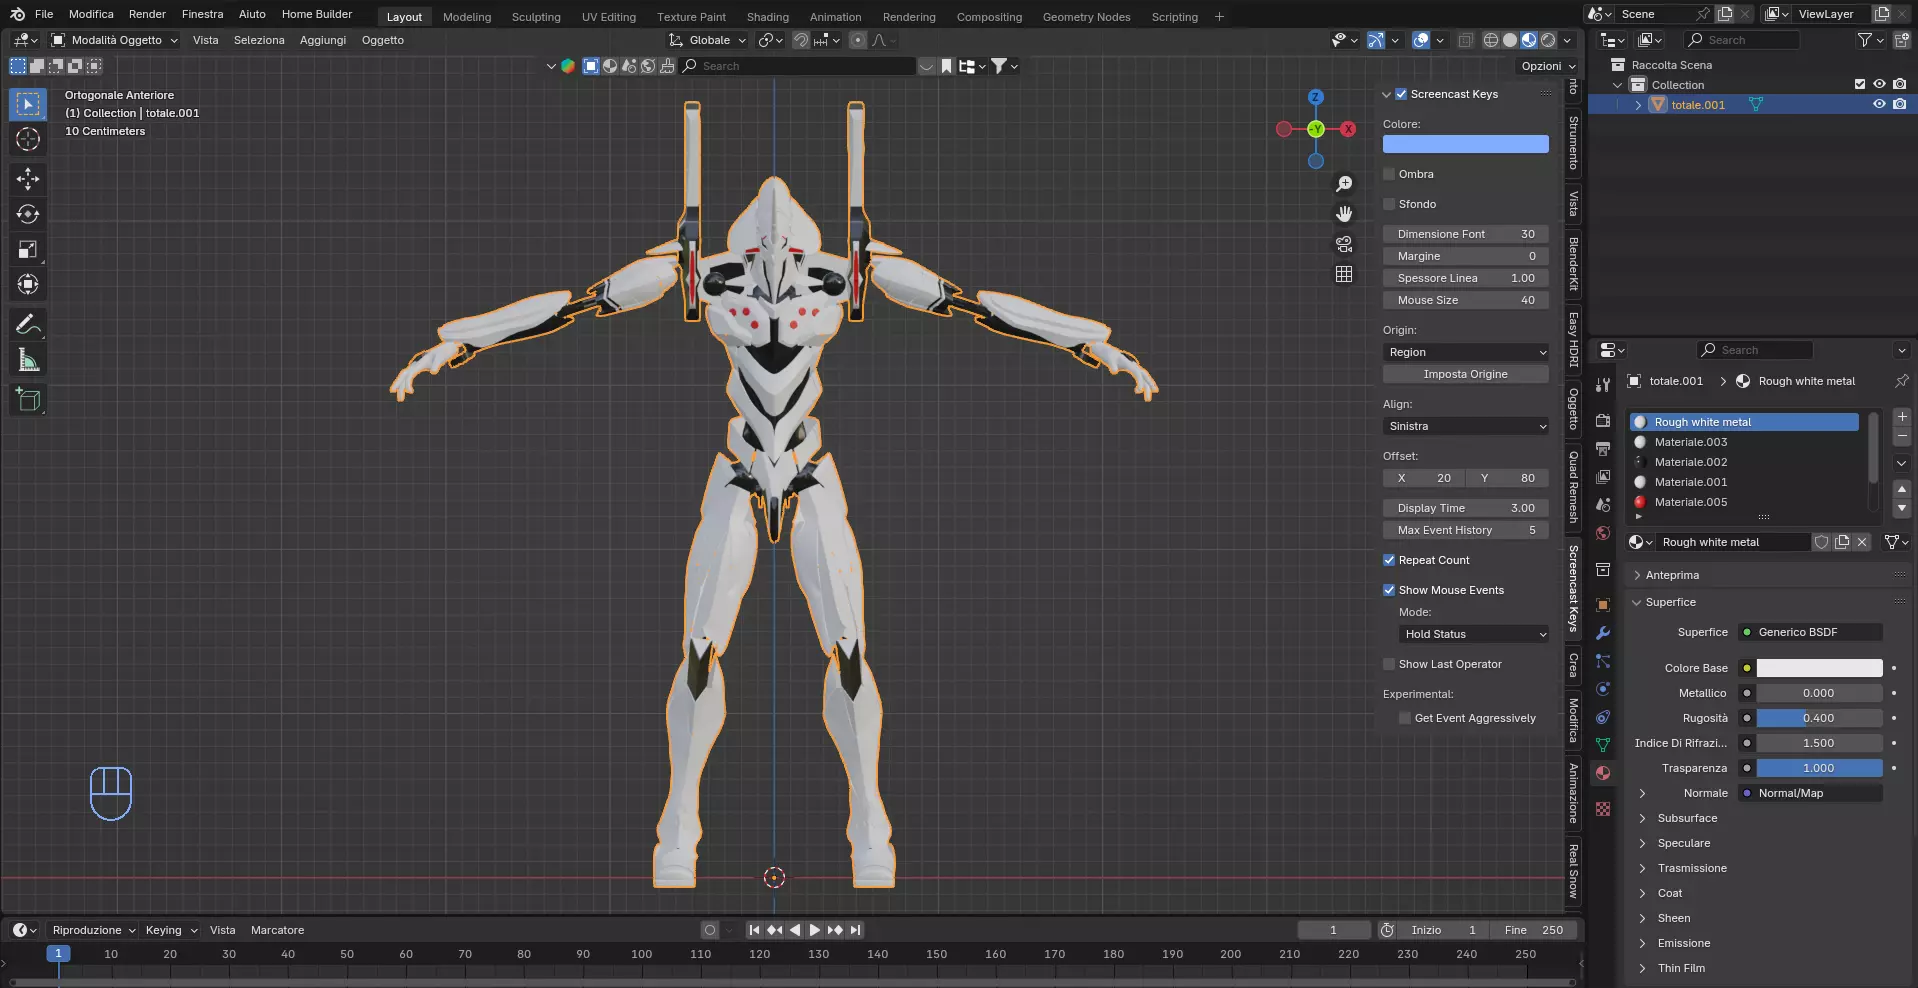This screenshot has width=1918, height=988.
Task: Toggle camera view icon in viewport
Action: 1344,244
